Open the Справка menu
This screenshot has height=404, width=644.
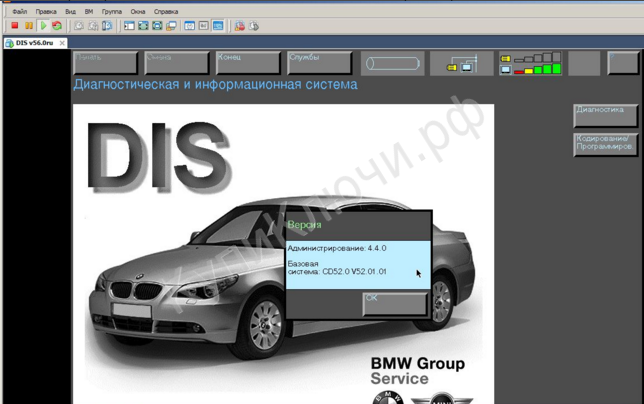[166, 11]
